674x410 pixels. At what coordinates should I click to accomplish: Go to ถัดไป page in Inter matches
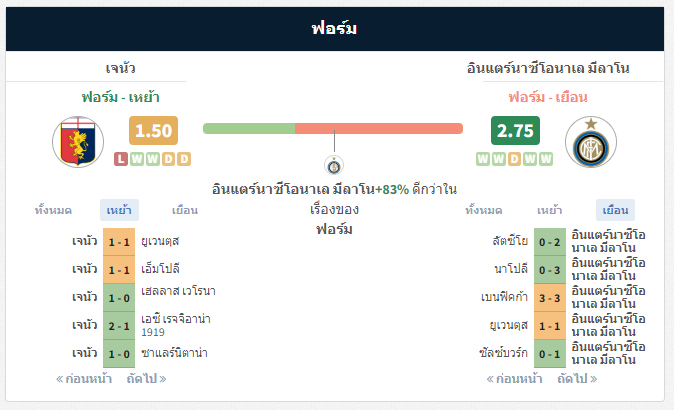(577, 379)
